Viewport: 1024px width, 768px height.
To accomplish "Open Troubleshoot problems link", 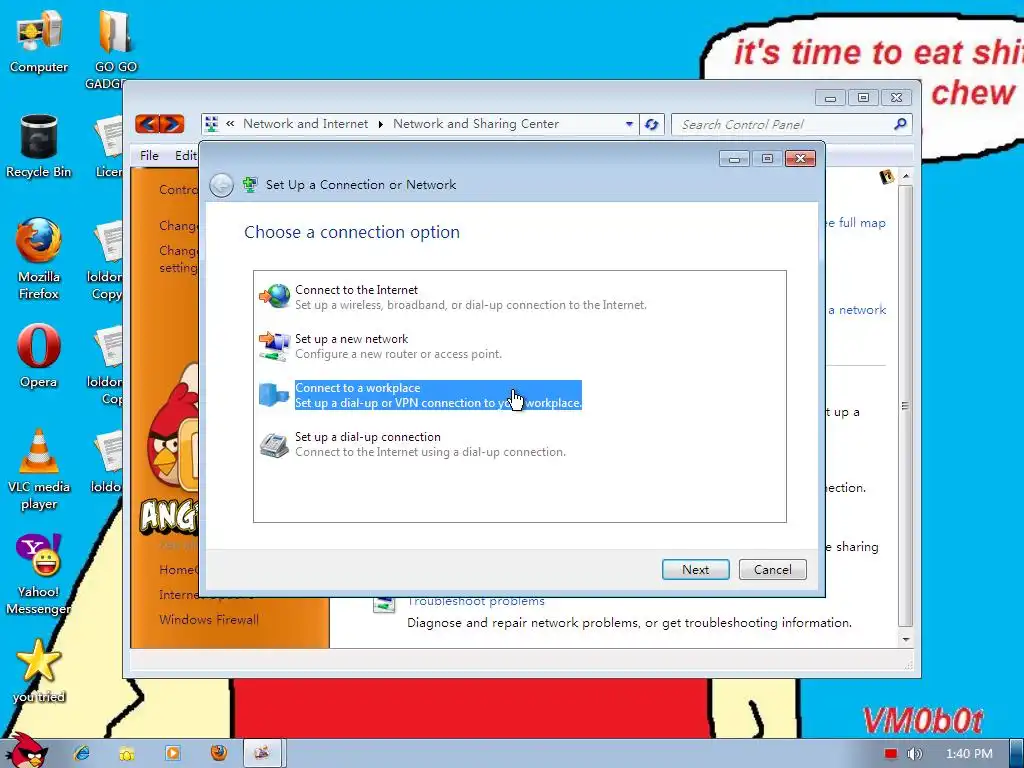I will pos(476,601).
